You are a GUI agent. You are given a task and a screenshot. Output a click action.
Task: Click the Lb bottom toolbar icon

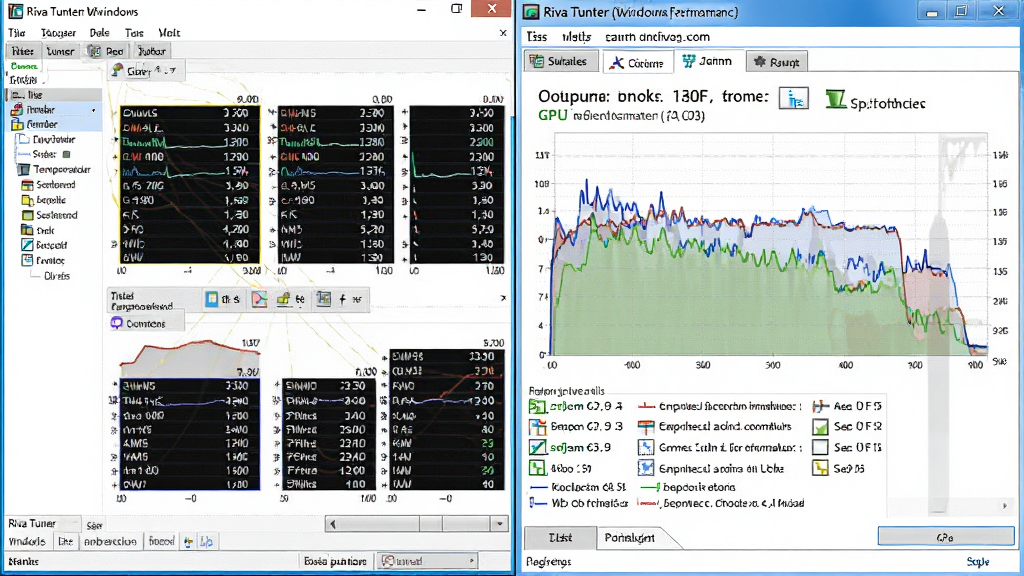point(206,542)
